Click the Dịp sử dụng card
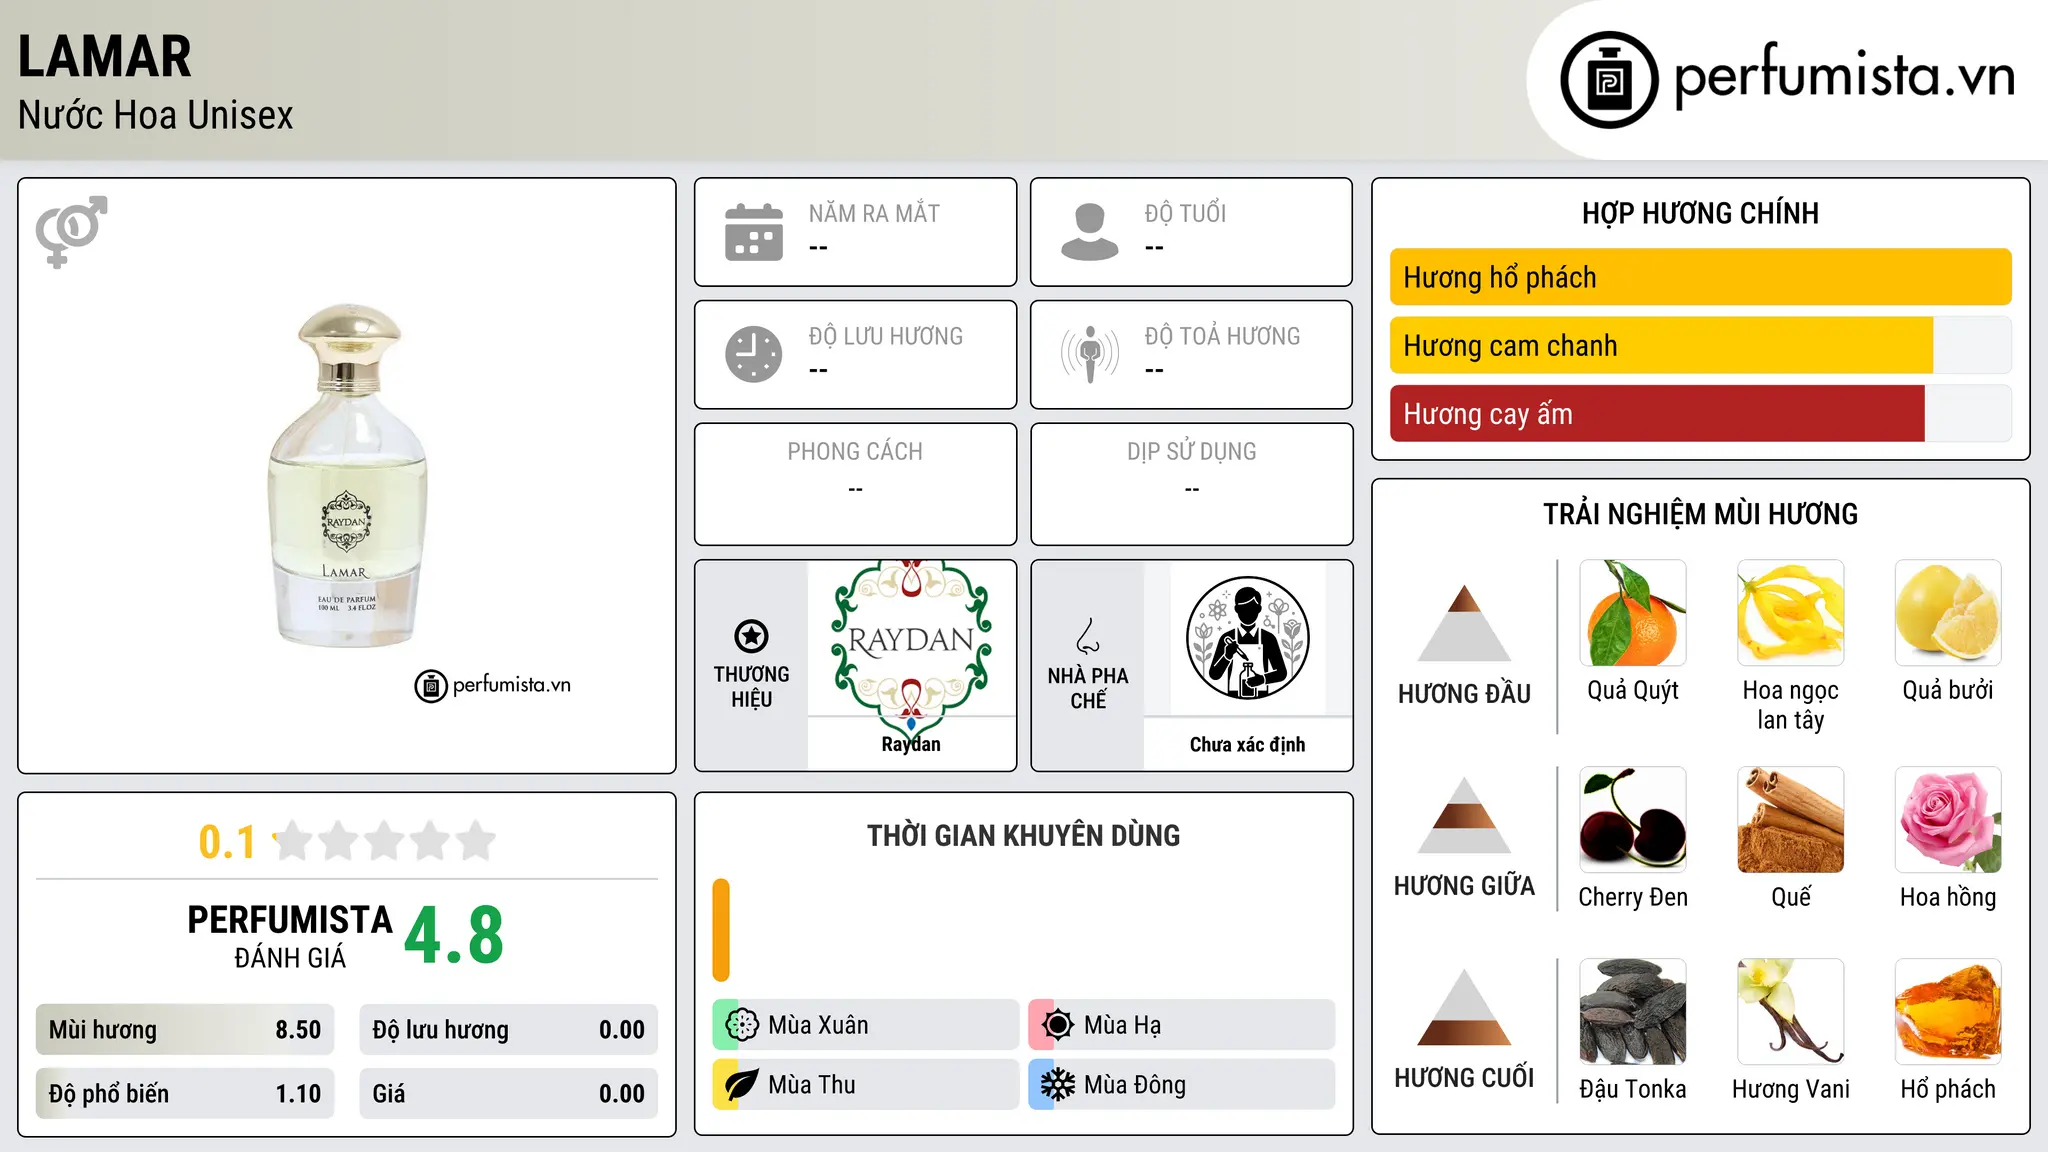The height and width of the screenshot is (1152, 2048). pyautogui.click(x=1191, y=484)
